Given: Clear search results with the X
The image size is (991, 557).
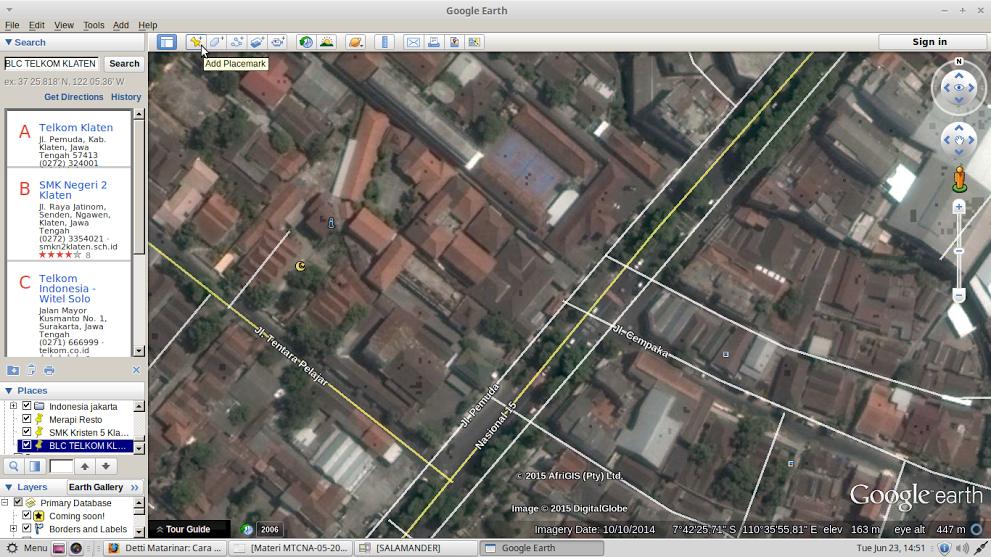Looking at the screenshot, I should pos(136,370).
